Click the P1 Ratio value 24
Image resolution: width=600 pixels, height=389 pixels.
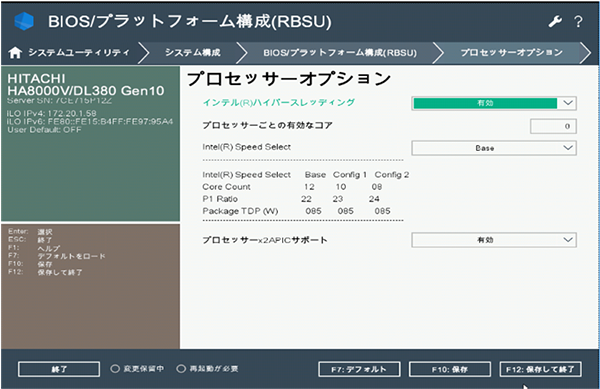(x=374, y=199)
